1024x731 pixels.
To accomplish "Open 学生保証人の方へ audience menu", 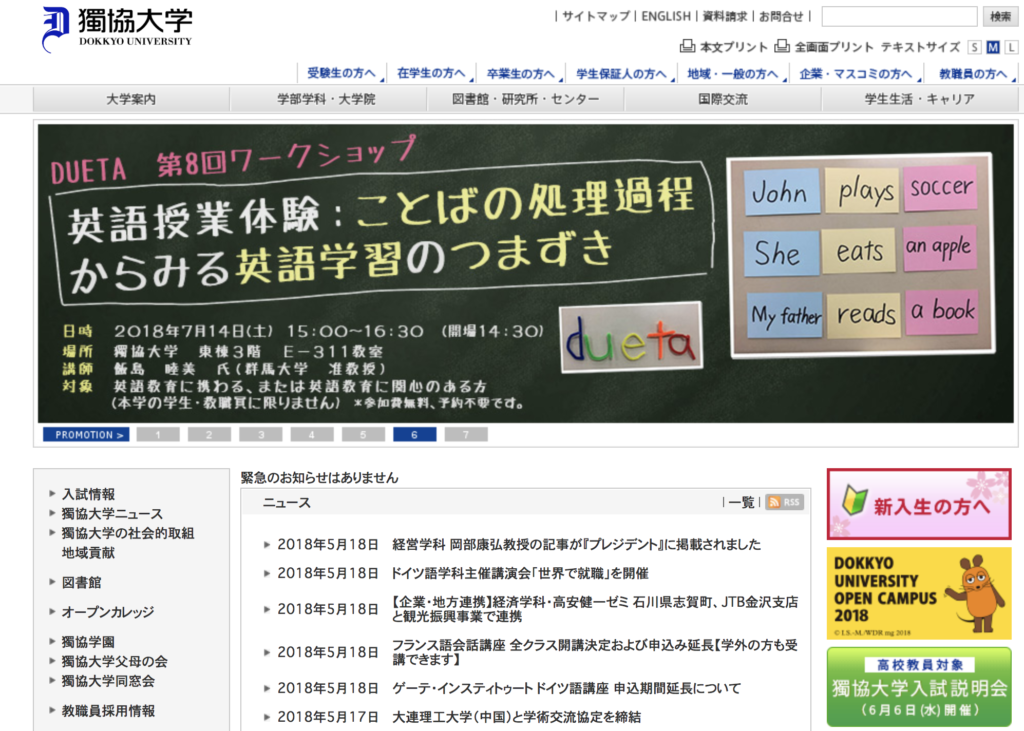I will [x=621, y=73].
